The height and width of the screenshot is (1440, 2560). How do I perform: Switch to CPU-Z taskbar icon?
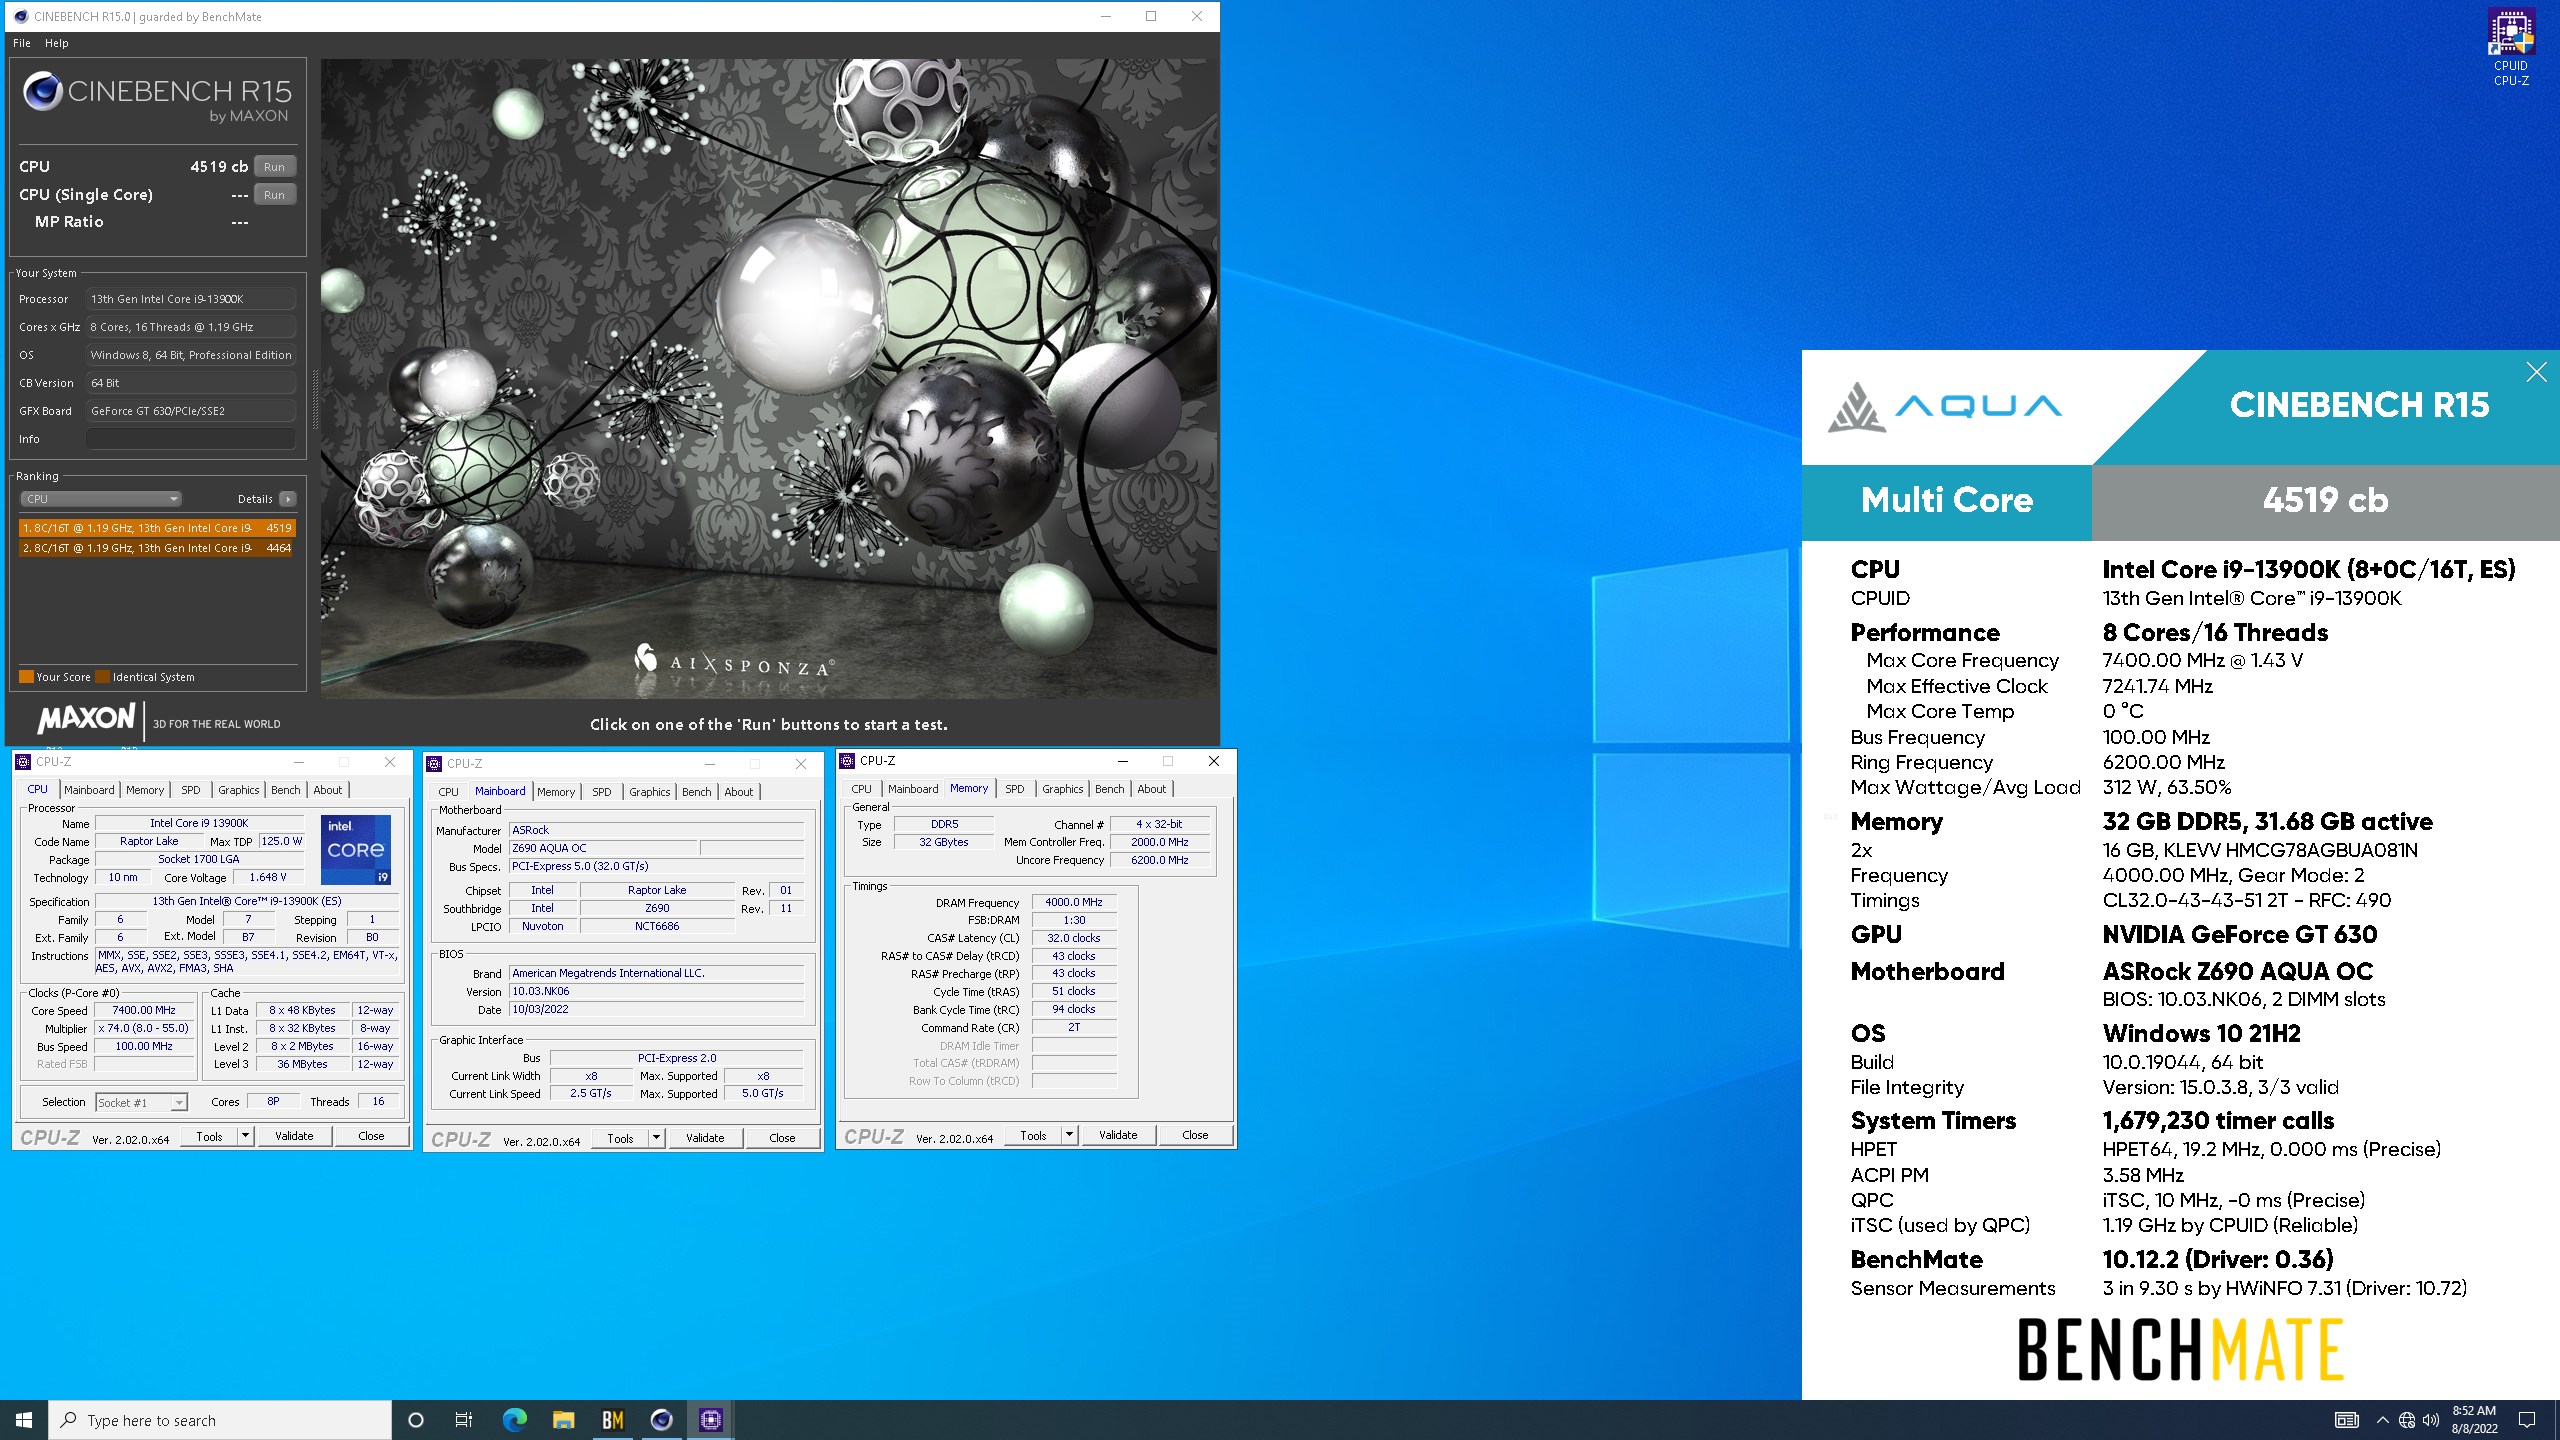(711, 1420)
